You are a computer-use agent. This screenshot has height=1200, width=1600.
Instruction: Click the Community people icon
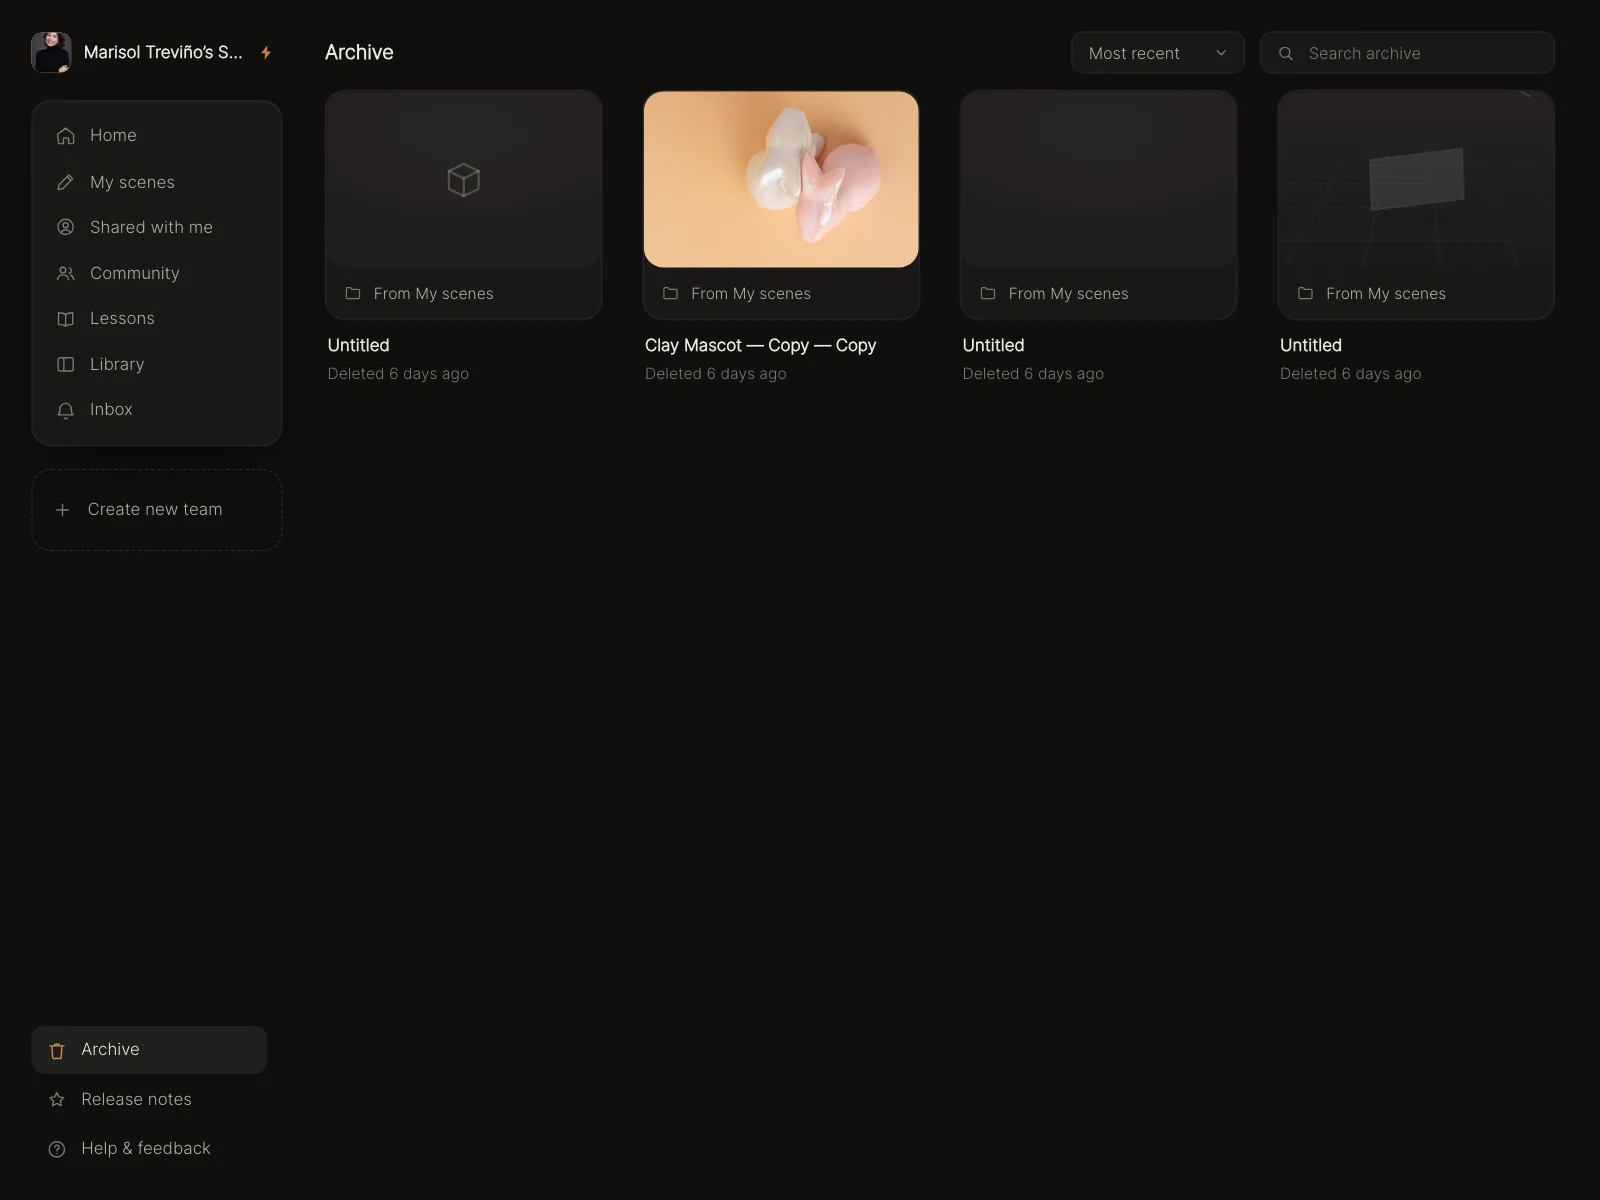pos(66,273)
